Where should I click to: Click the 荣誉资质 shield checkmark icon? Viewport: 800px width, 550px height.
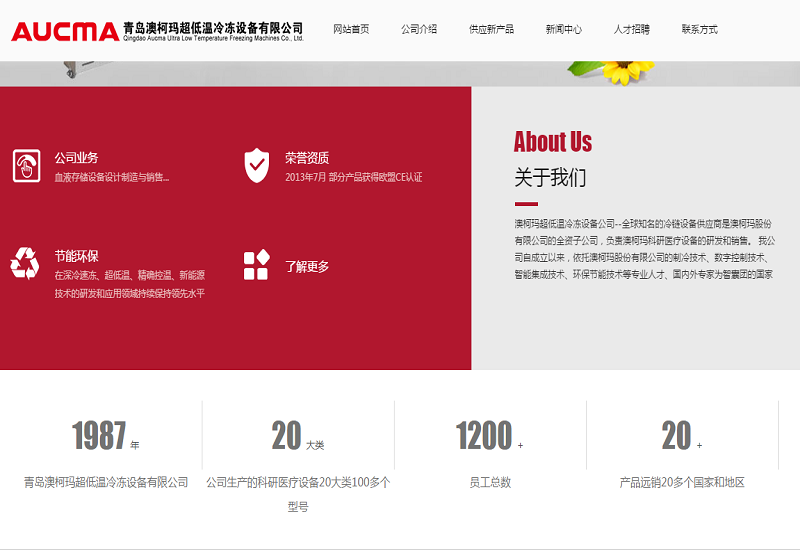click(257, 165)
